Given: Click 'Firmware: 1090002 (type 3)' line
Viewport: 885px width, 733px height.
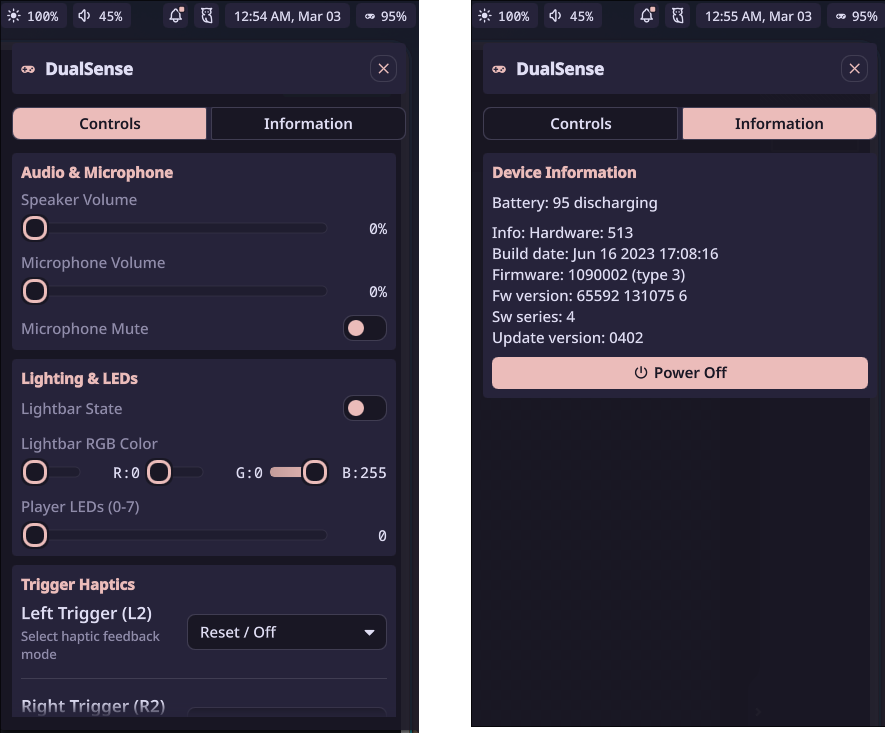Looking at the screenshot, I should click(588, 275).
